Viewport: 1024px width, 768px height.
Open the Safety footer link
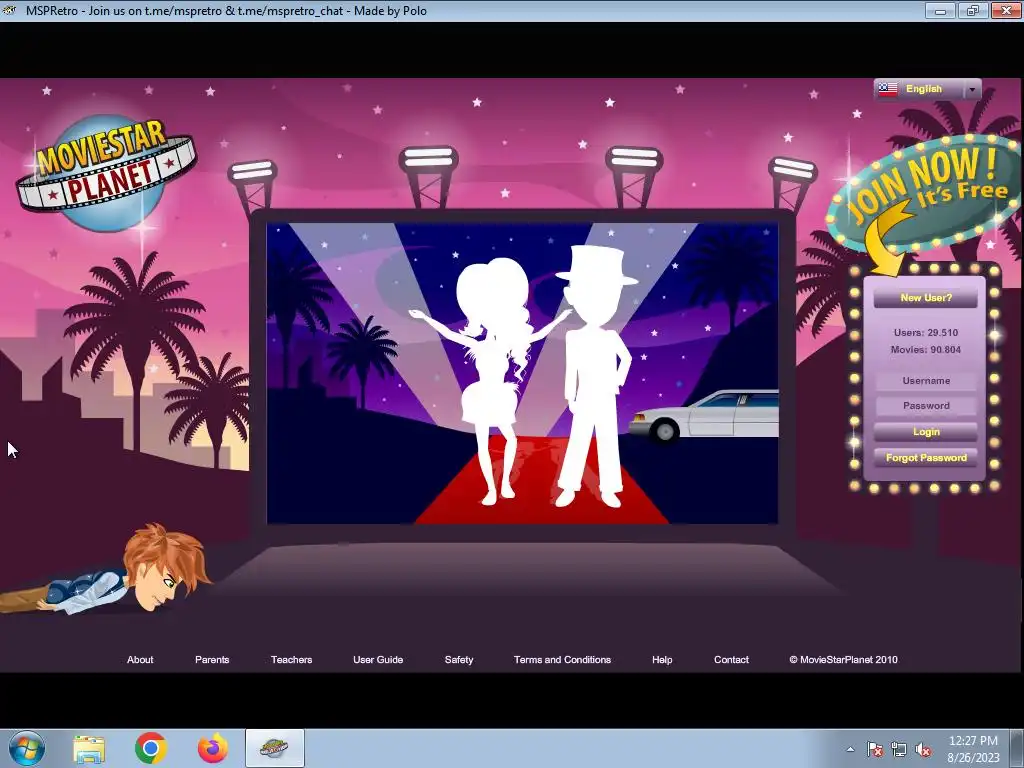coord(458,660)
